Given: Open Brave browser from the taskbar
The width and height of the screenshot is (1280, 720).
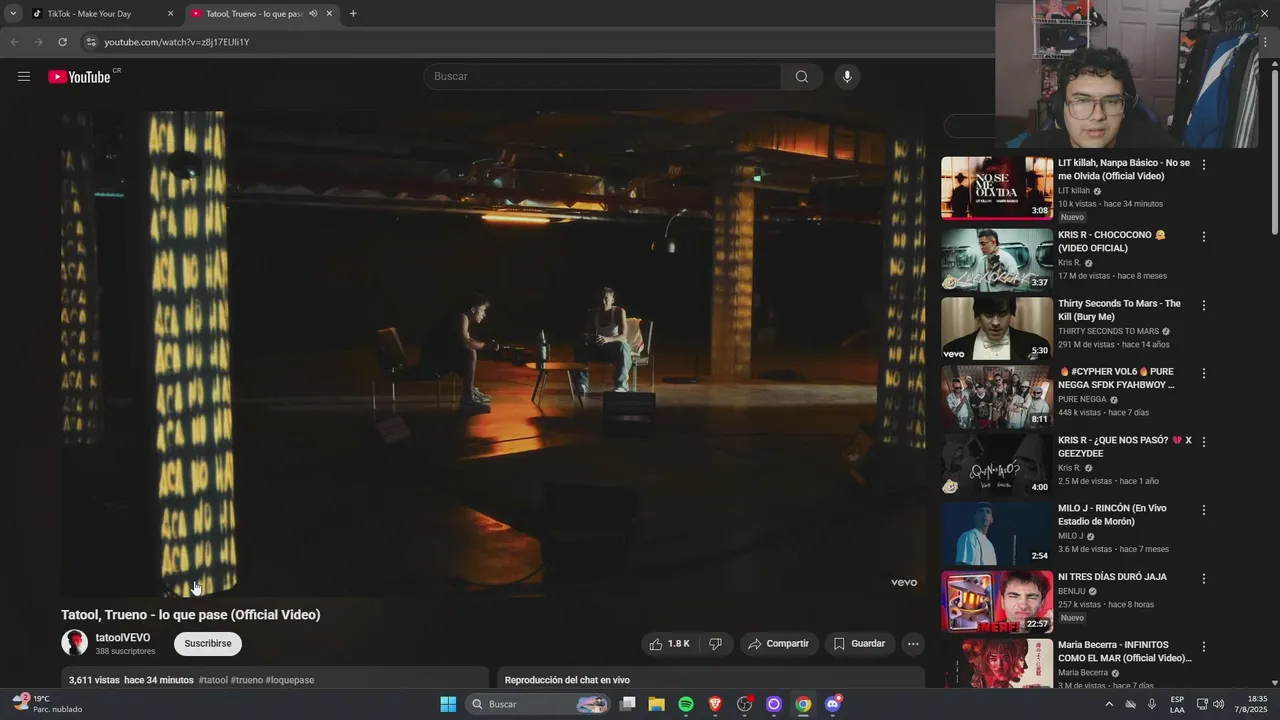Looking at the screenshot, I should click(715, 704).
